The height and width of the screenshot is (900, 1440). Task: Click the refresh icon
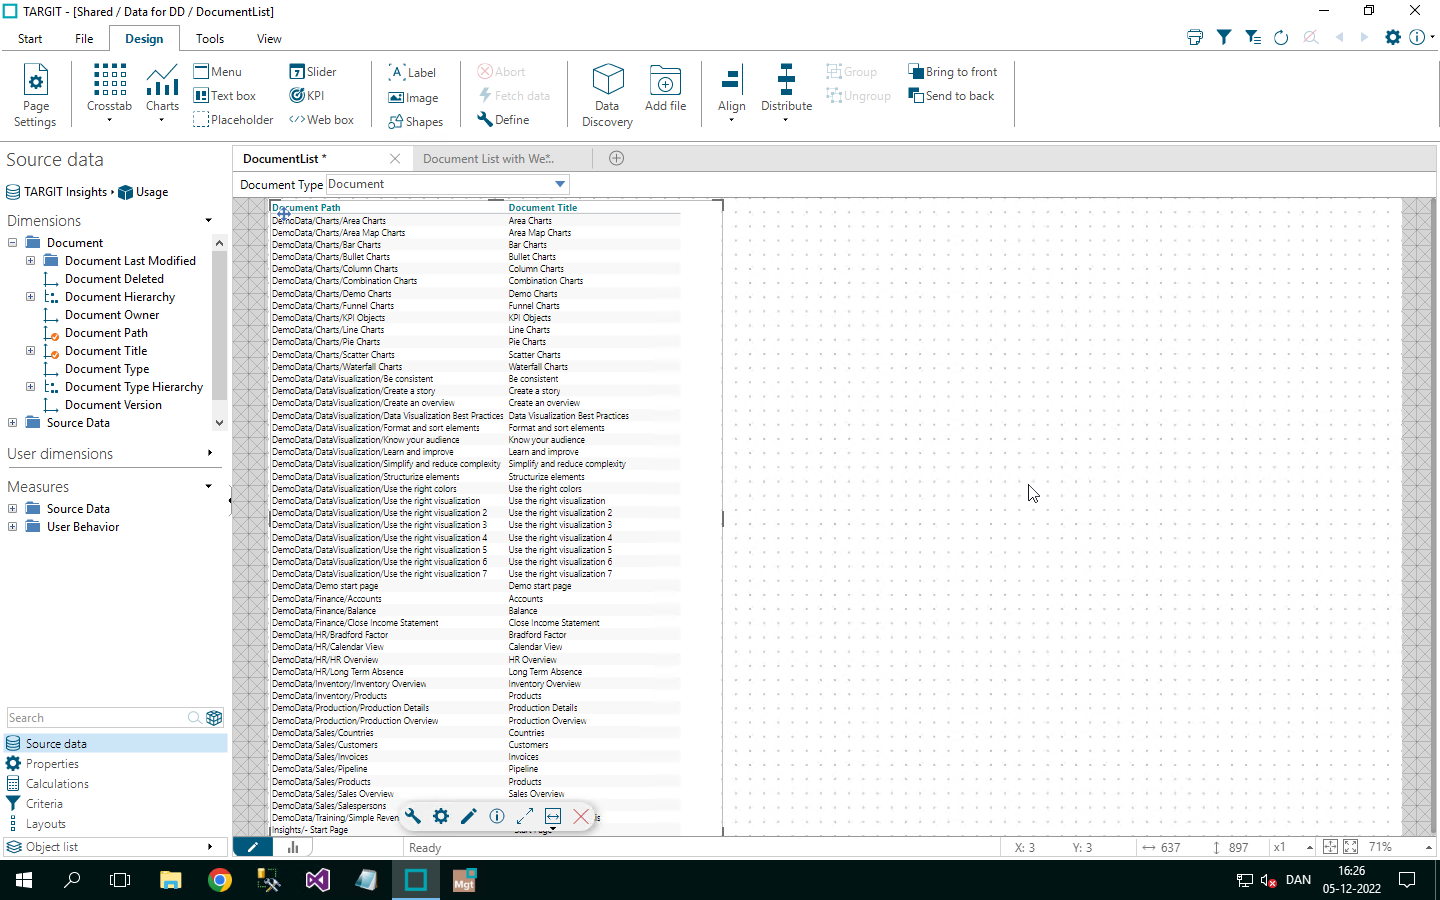click(x=1281, y=37)
